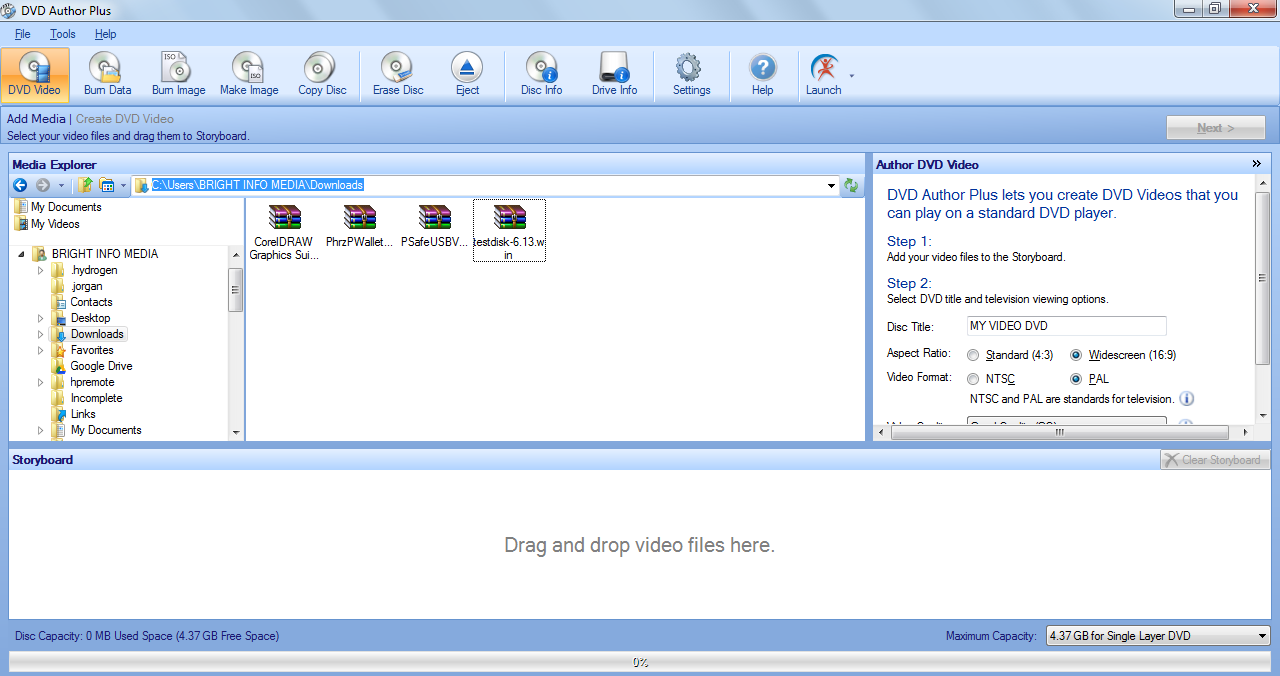Open the File menu
This screenshot has height=676, width=1280.
click(x=22, y=34)
